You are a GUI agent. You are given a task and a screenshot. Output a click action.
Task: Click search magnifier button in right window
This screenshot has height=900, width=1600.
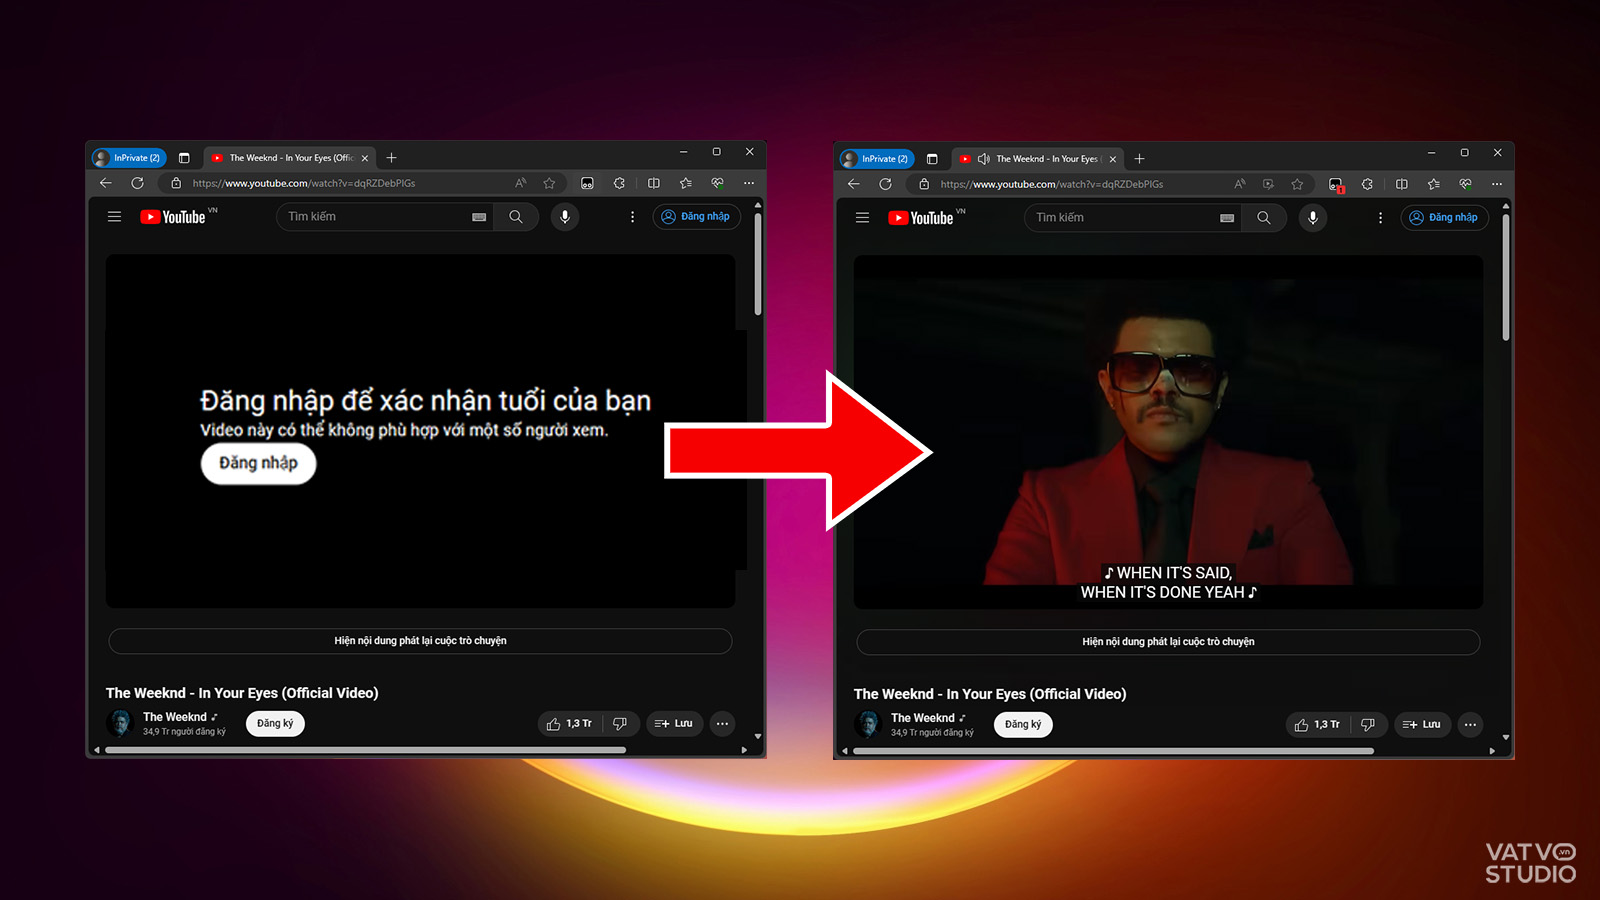1264,217
